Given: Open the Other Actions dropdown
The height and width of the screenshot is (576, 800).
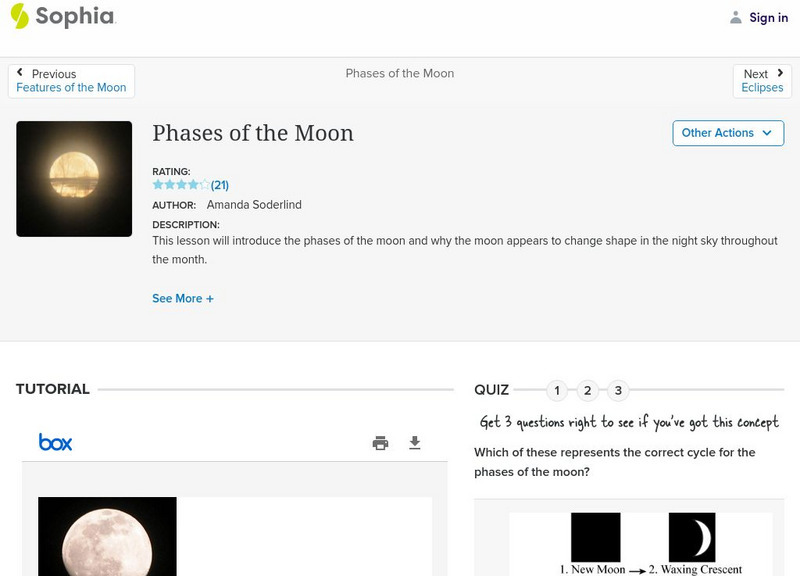Looking at the screenshot, I should 727,133.
